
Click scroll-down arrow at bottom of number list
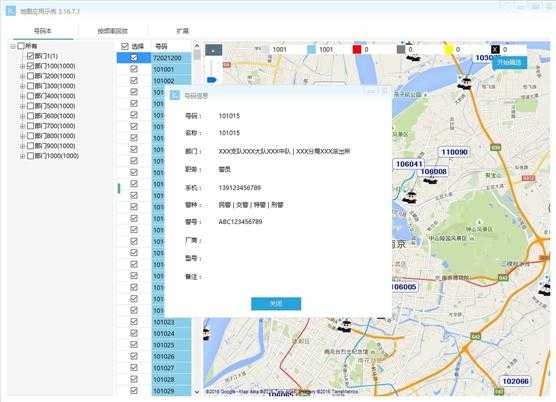click(197, 391)
